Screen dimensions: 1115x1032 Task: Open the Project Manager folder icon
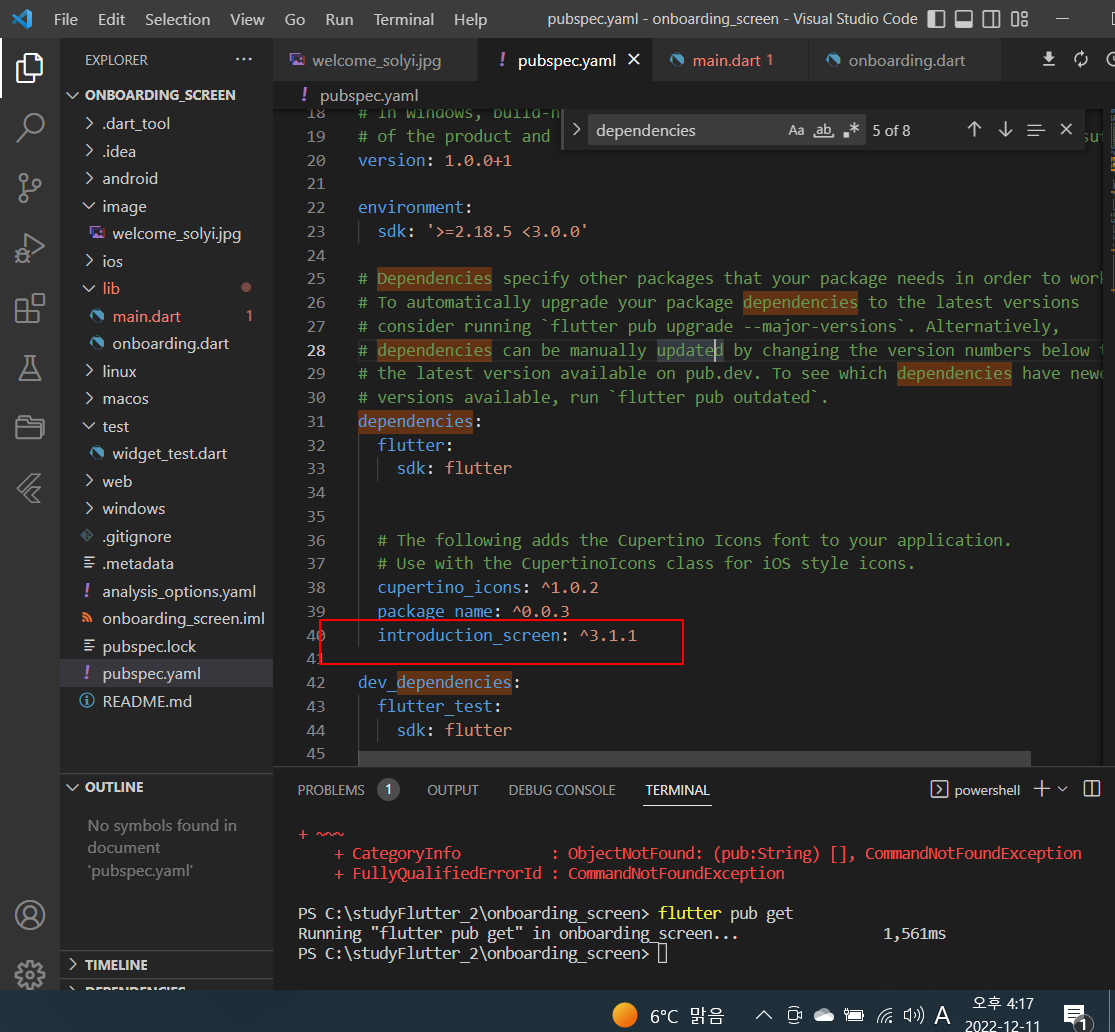click(29, 427)
